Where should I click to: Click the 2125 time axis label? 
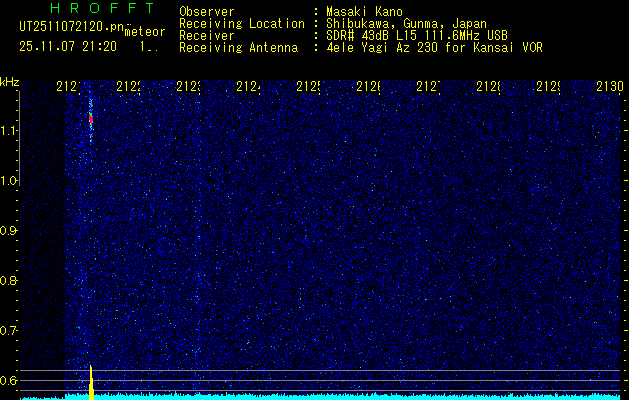309,87
